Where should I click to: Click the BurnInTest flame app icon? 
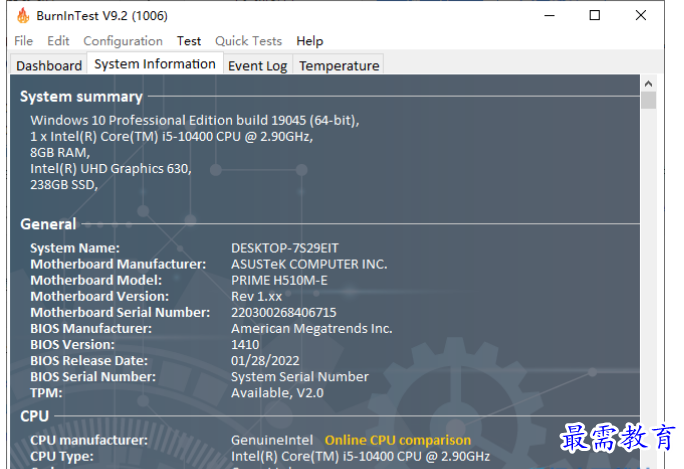coord(23,16)
